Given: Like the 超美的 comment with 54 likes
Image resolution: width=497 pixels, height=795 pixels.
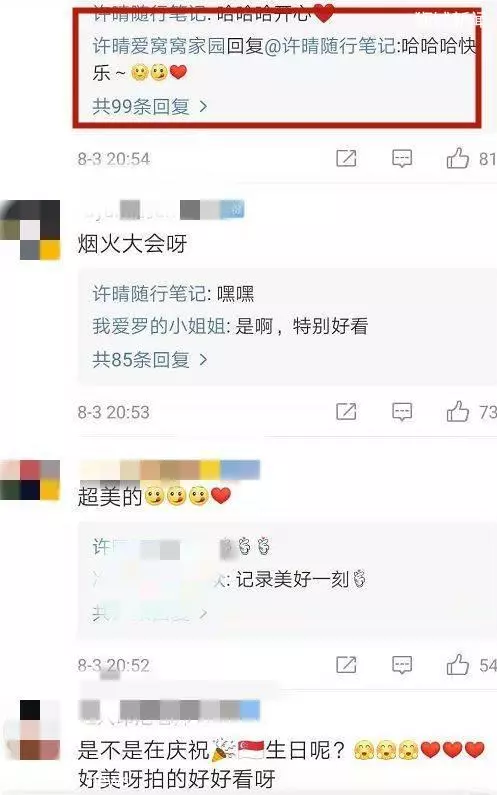Looking at the screenshot, I should [x=457, y=664].
